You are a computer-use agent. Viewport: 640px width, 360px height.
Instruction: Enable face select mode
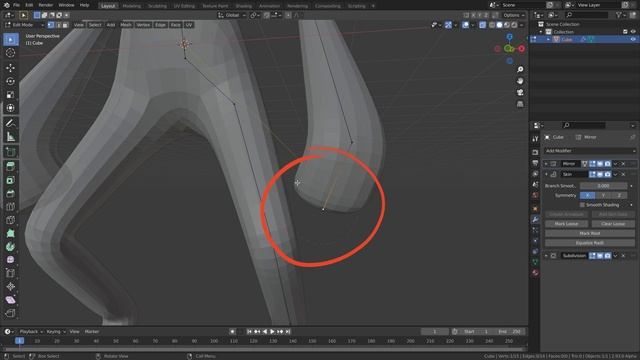point(65,25)
